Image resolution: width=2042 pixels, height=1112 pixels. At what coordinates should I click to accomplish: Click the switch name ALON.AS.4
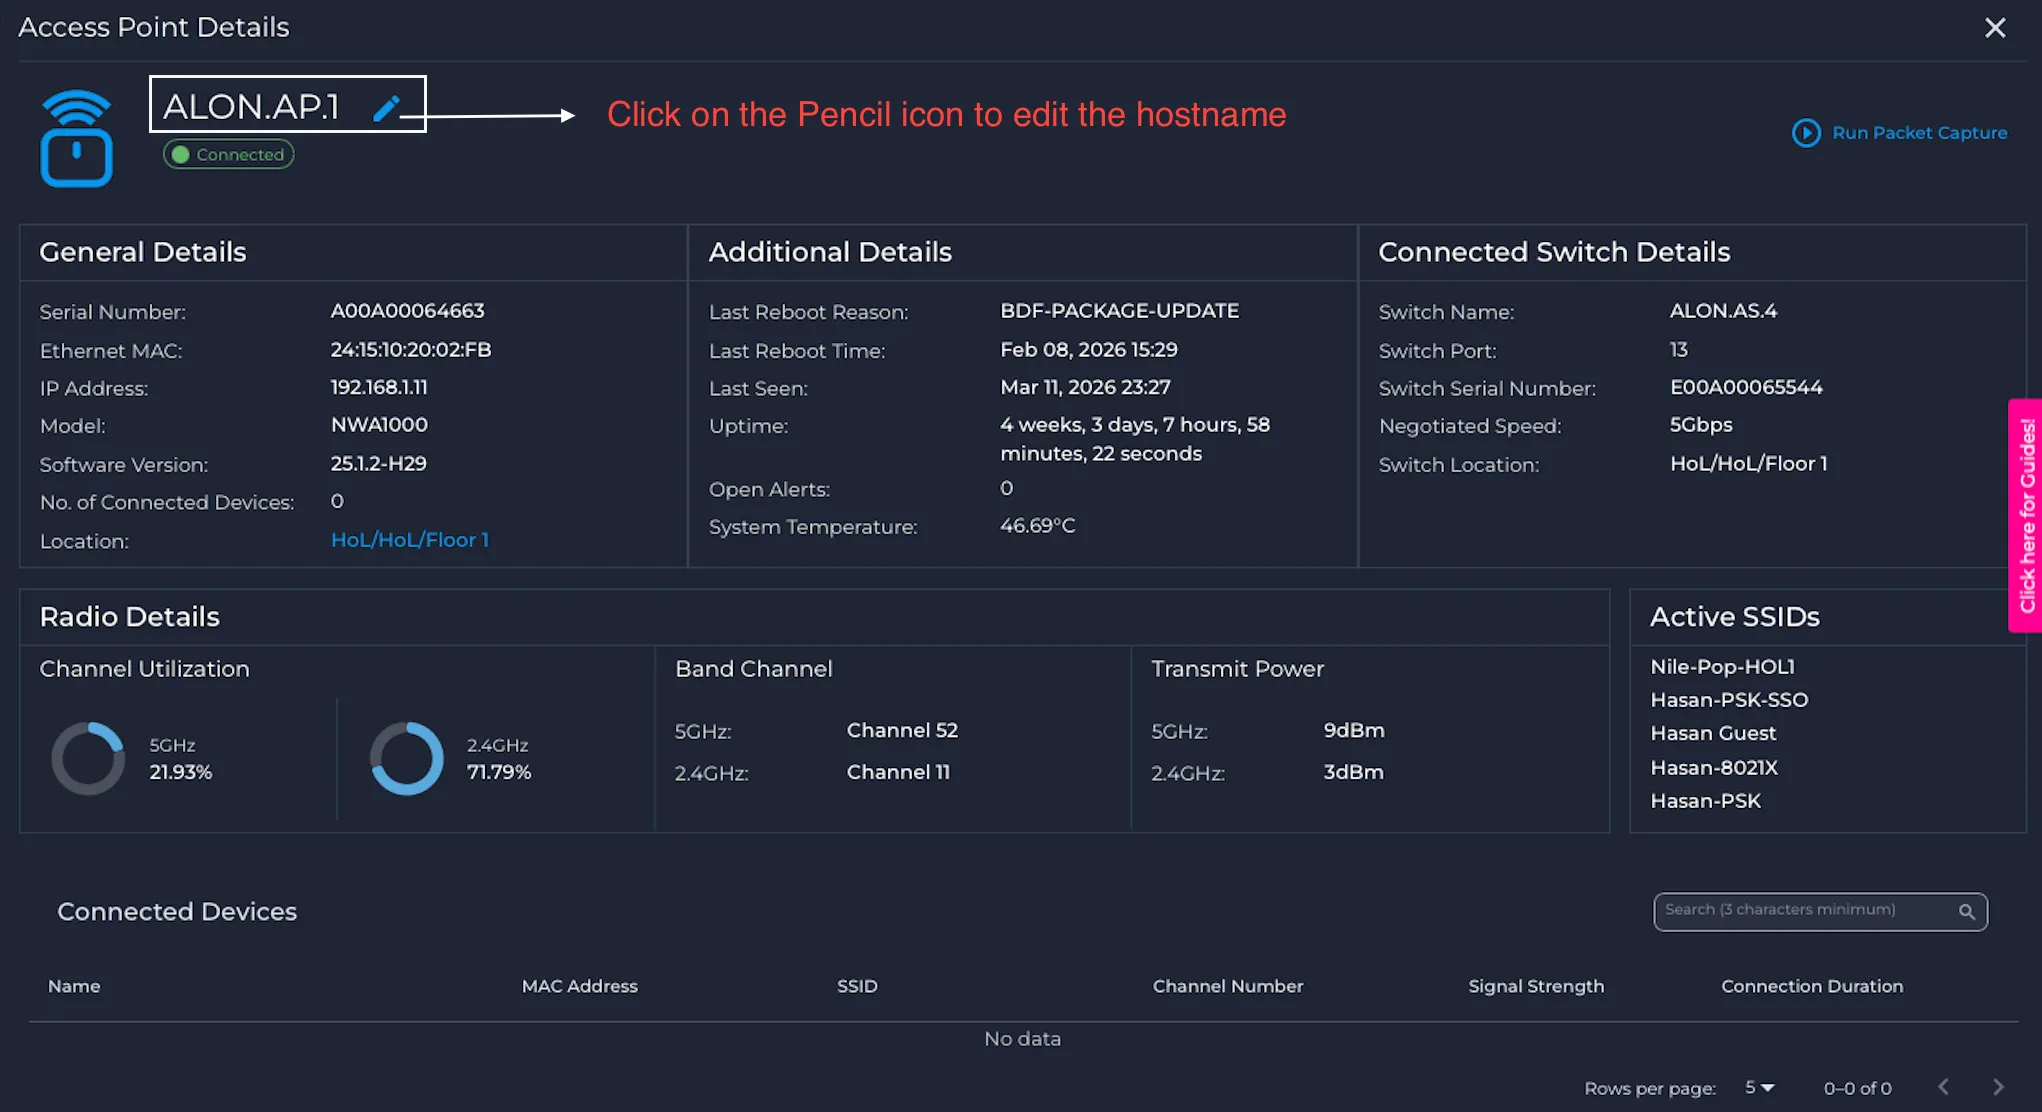coord(1723,311)
